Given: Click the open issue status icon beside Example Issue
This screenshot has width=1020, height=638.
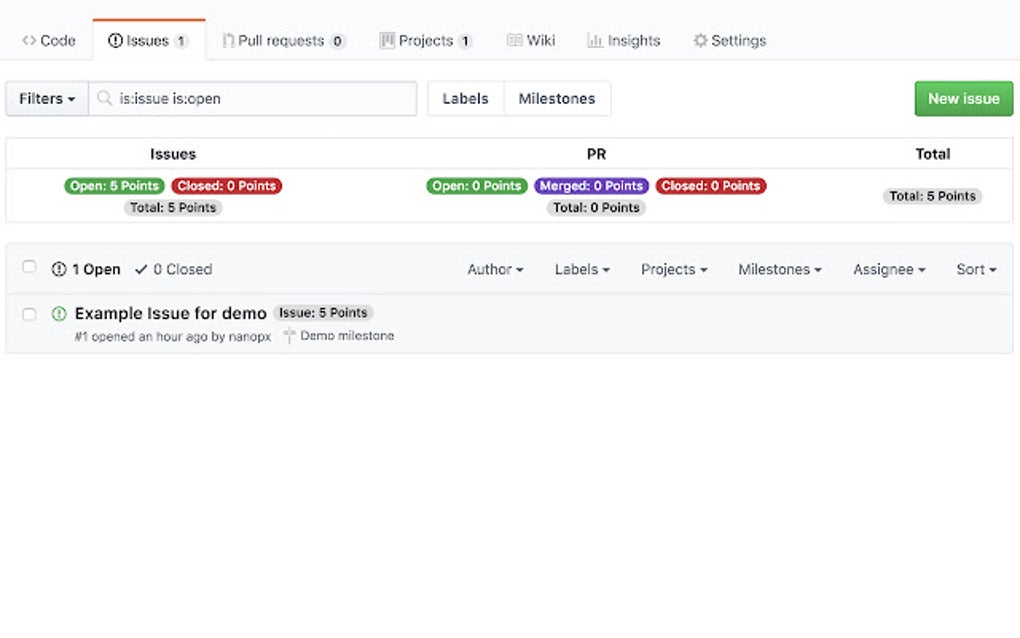Looking at the screenshot, I should click(x=59, y=313).
